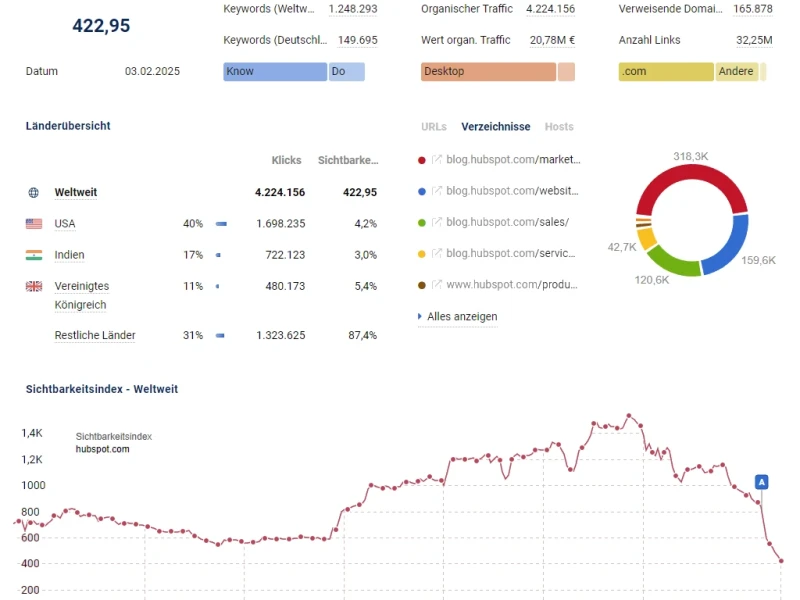Click the last data point on the chart line

coord(781,561)
